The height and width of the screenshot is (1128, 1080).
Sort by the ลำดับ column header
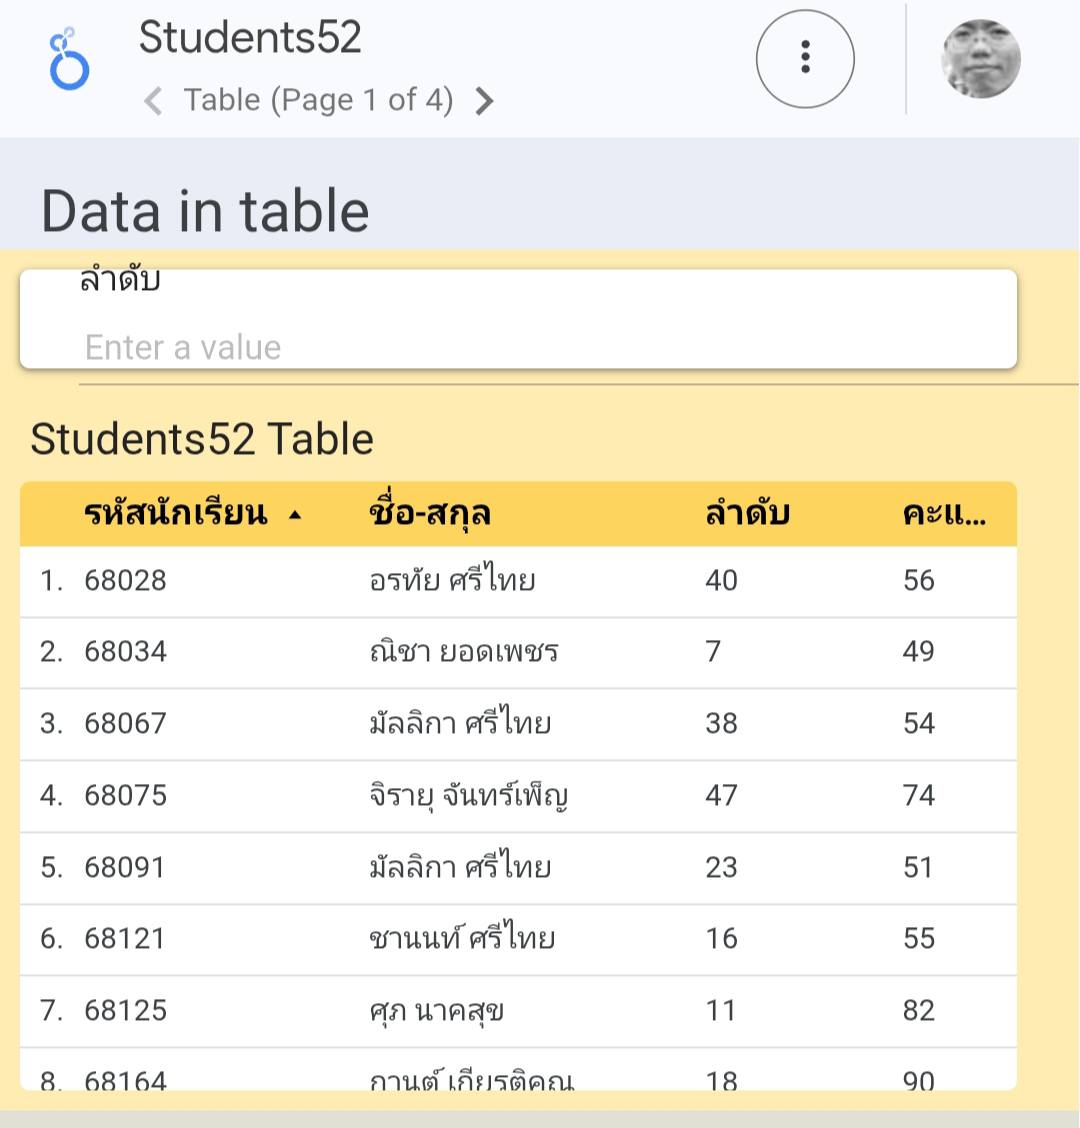[x=747, y=514]
